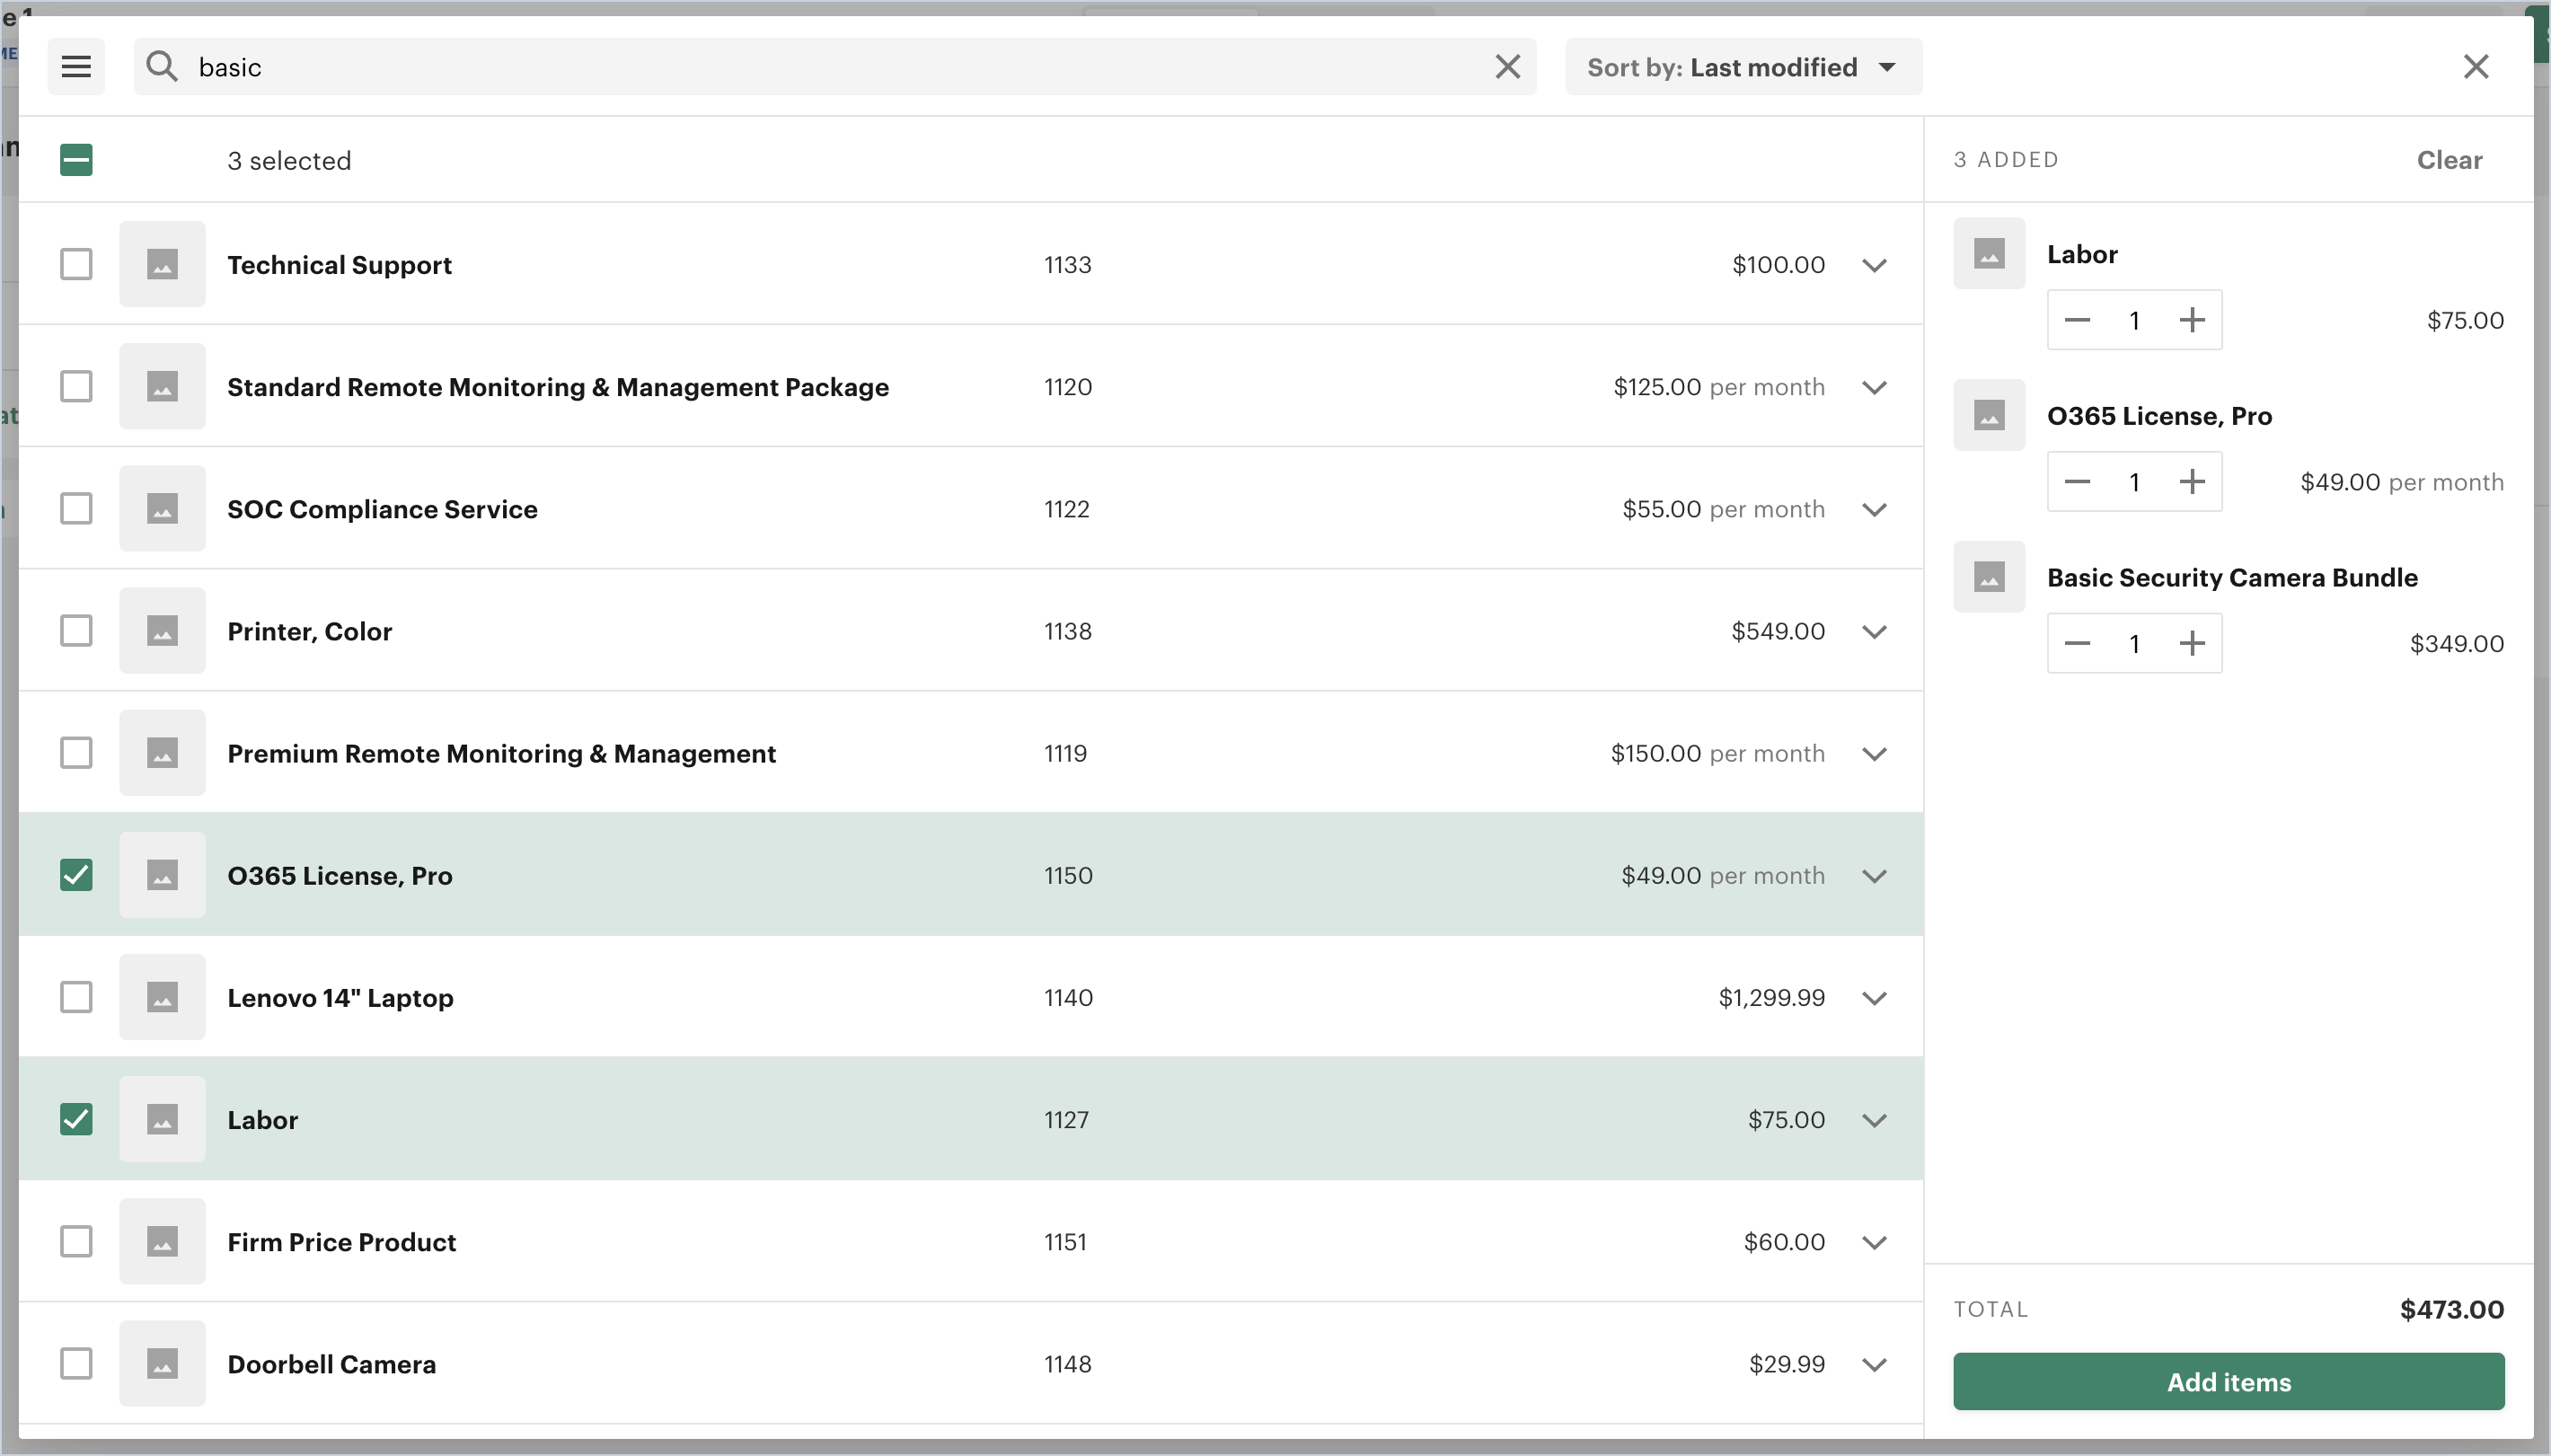
Task: Click the search magnifier icon
Action: (x=161, y=67)
